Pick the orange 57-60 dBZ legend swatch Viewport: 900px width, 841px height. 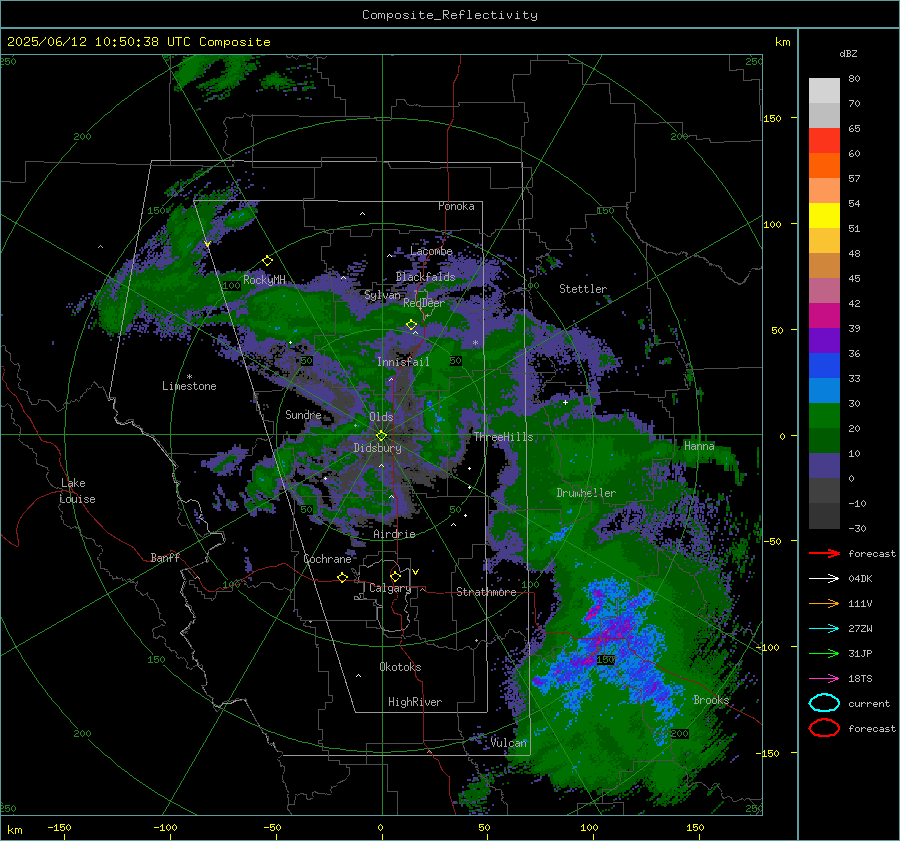point(824,166)
